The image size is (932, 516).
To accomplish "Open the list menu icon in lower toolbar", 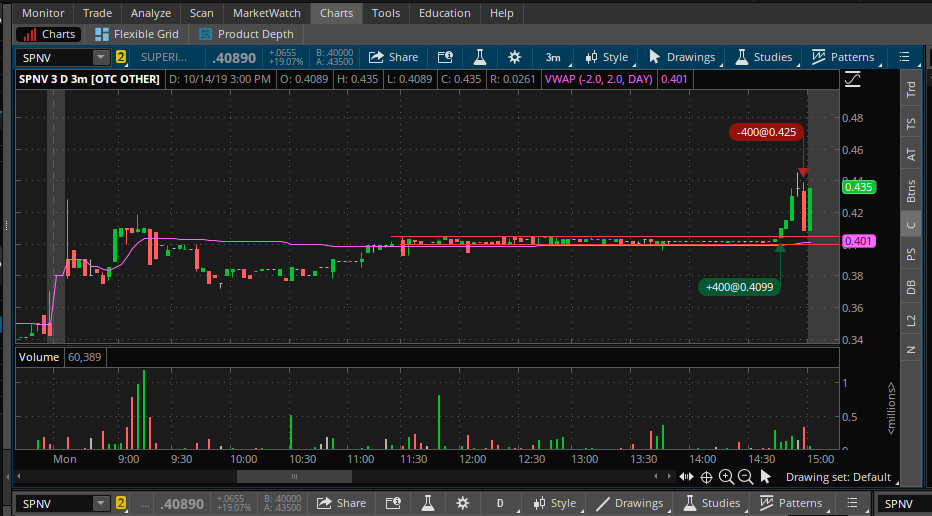I will [852, 504].
